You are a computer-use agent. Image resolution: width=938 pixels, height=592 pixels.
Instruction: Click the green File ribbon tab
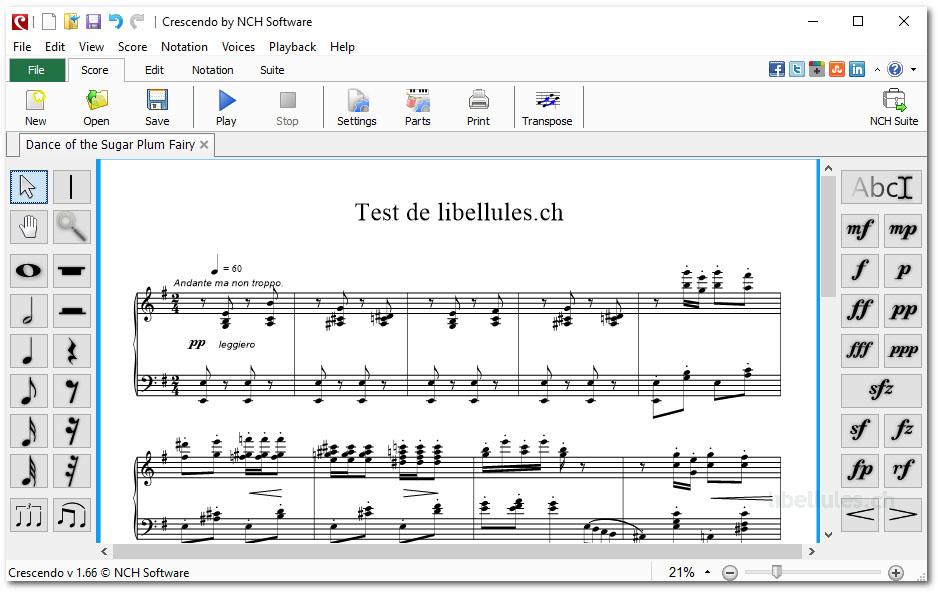point(36,70)
